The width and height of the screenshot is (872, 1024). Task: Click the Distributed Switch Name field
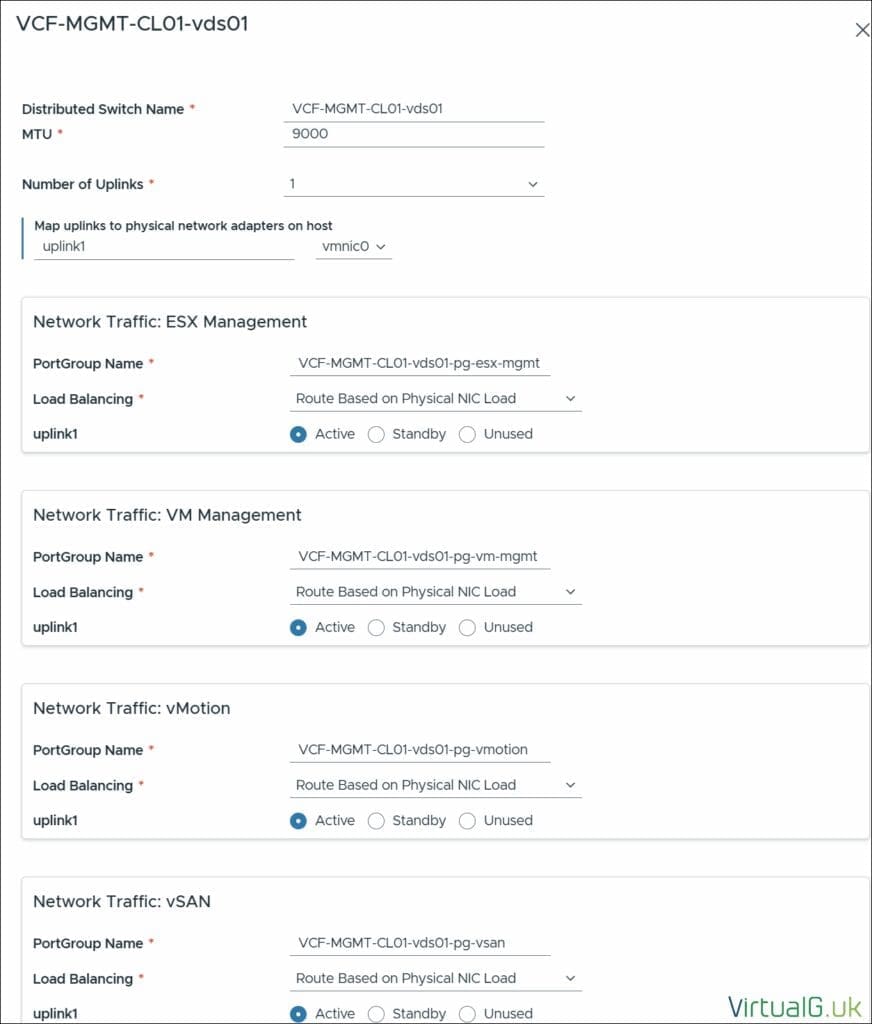pyautogui.click(x=414, y=109)
